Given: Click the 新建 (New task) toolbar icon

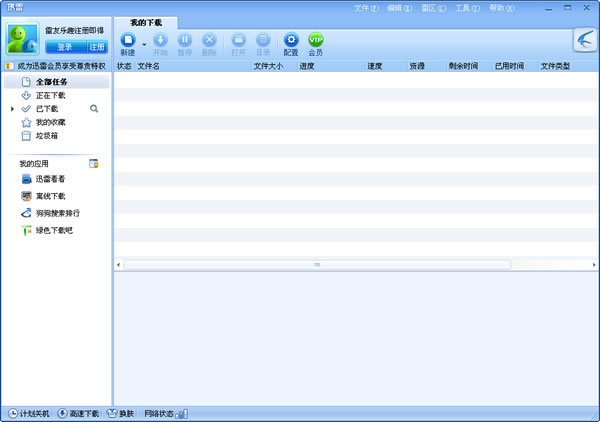Looking at the screenshot, I should point(128,41).
